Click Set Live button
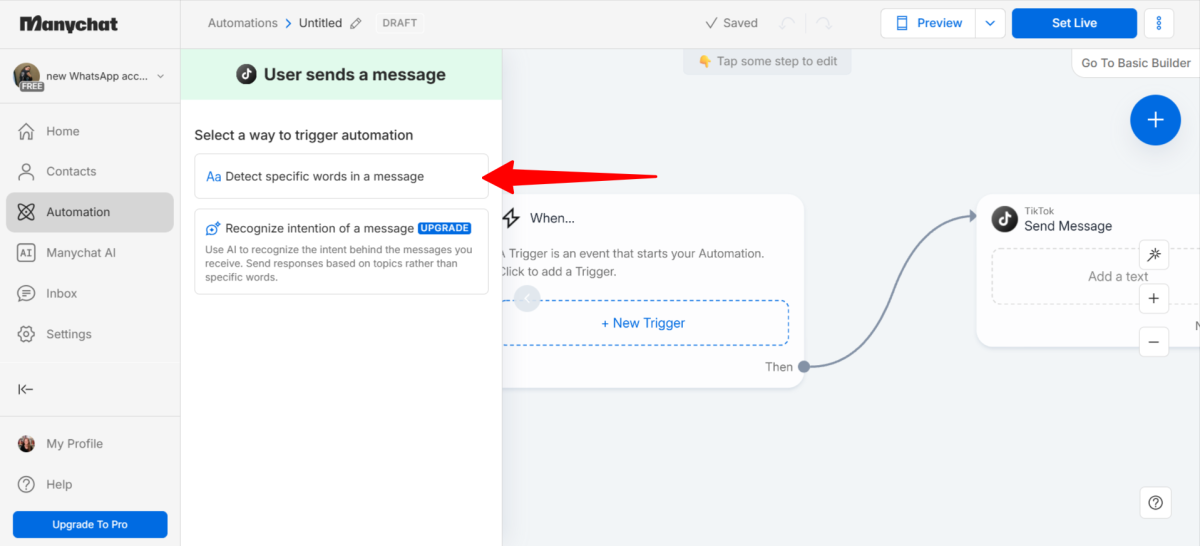Screen dimensions: 1200x546 1074,23
